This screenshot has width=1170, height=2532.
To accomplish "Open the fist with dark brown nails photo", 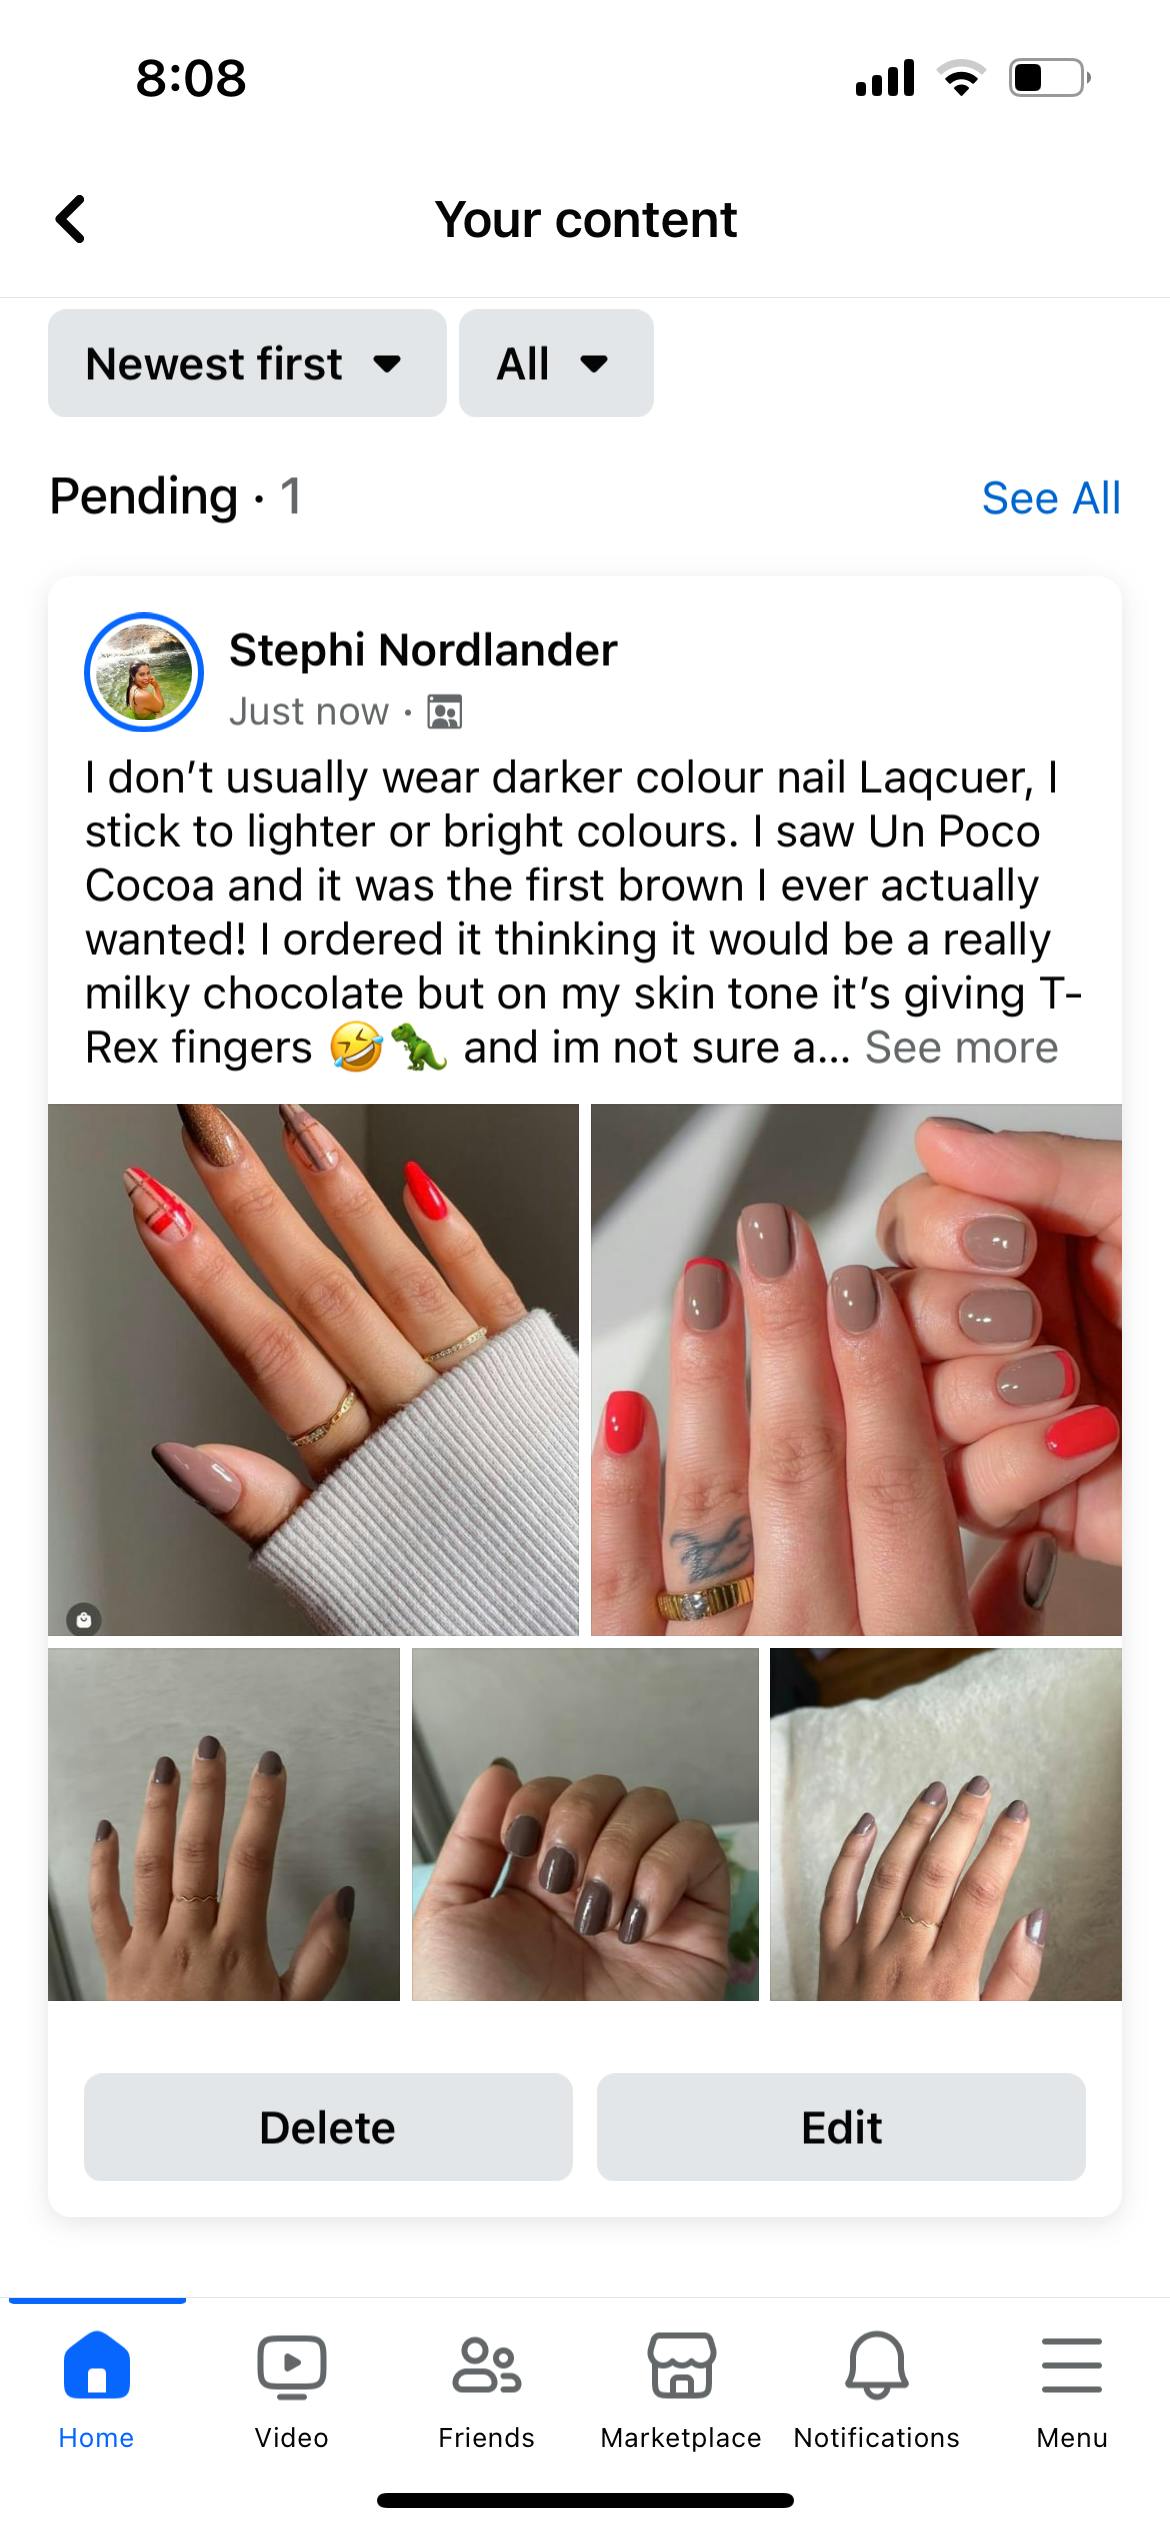I will click(585, 1824).
